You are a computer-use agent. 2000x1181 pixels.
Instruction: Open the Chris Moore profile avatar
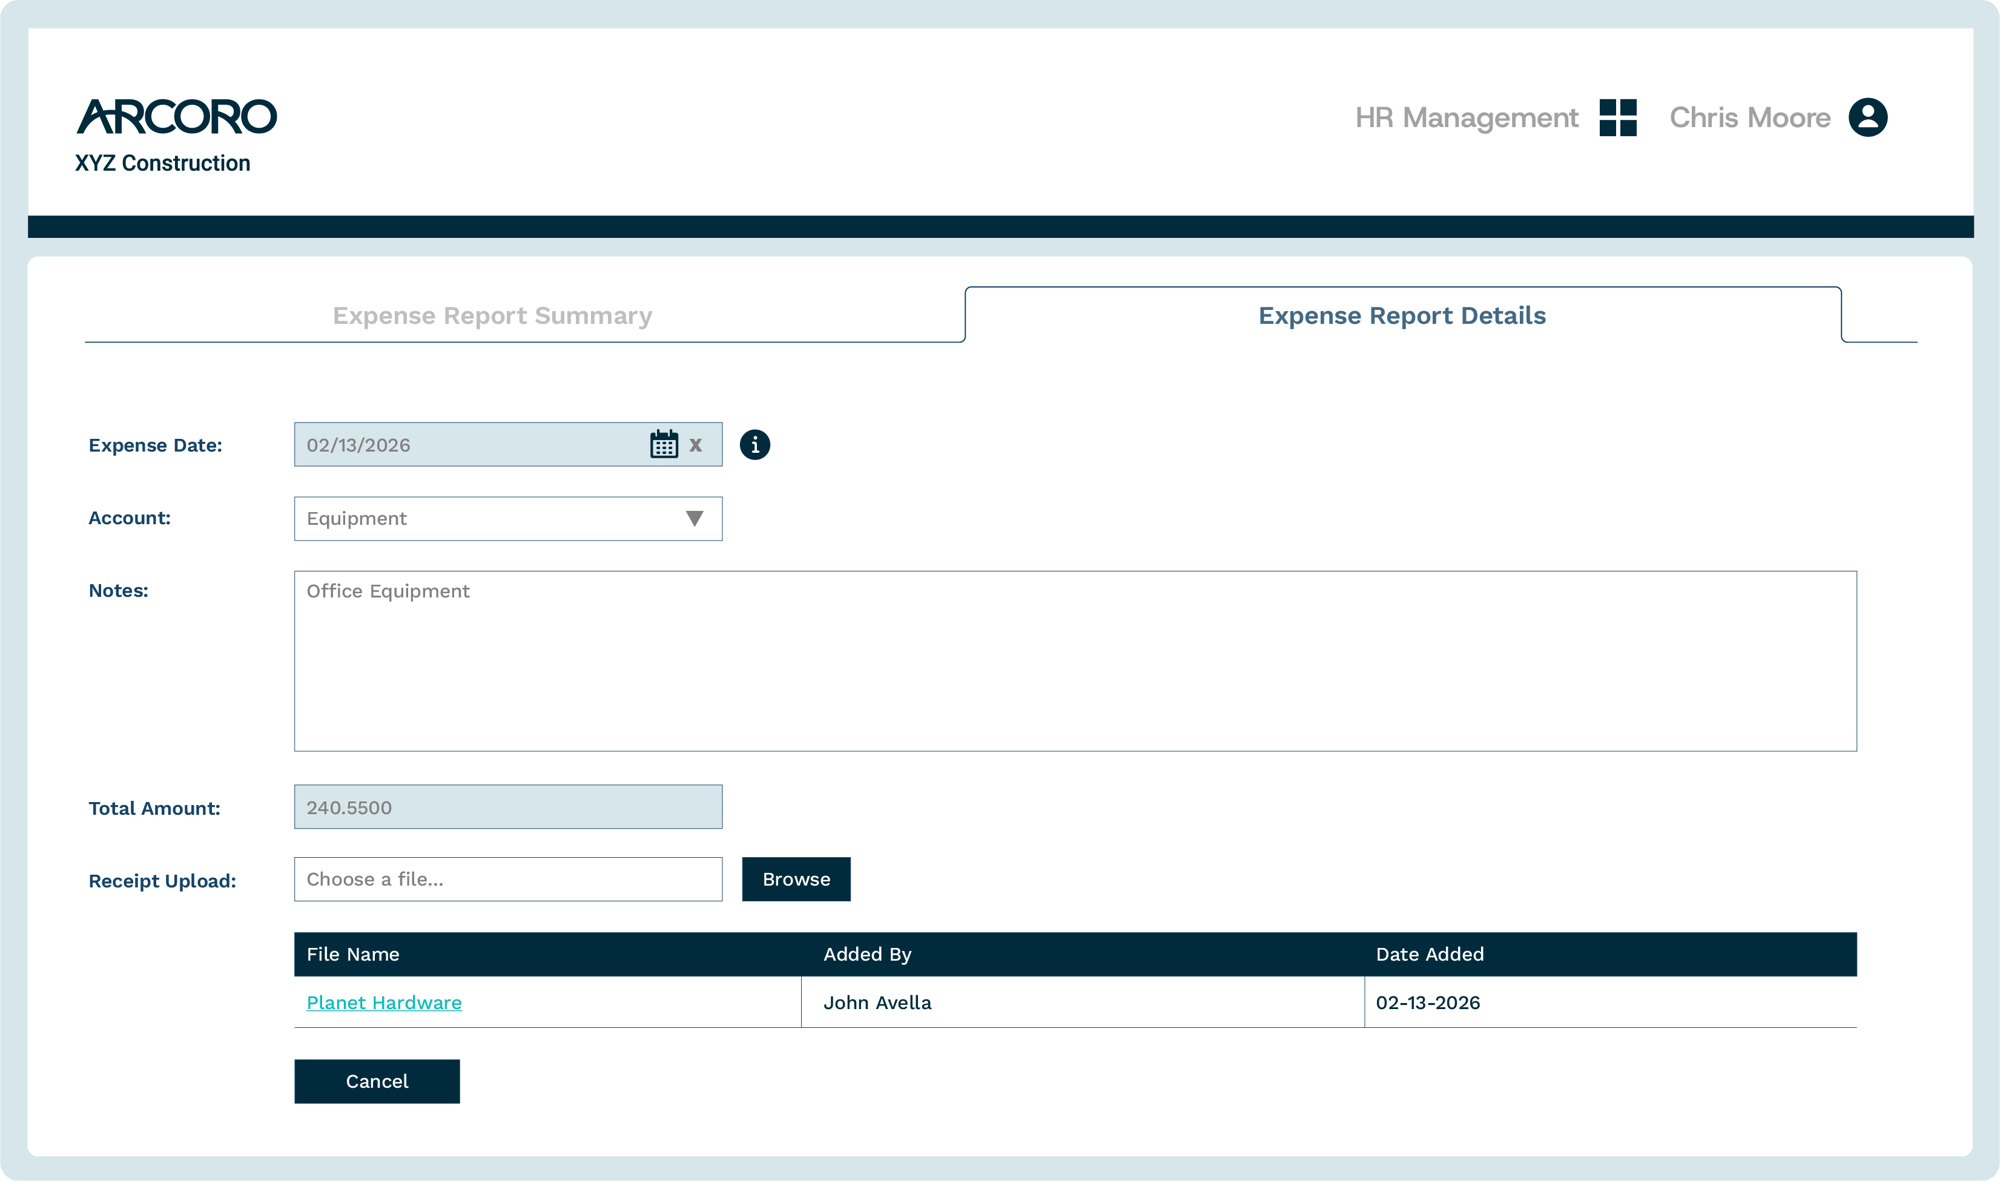tap(1868, 117)
